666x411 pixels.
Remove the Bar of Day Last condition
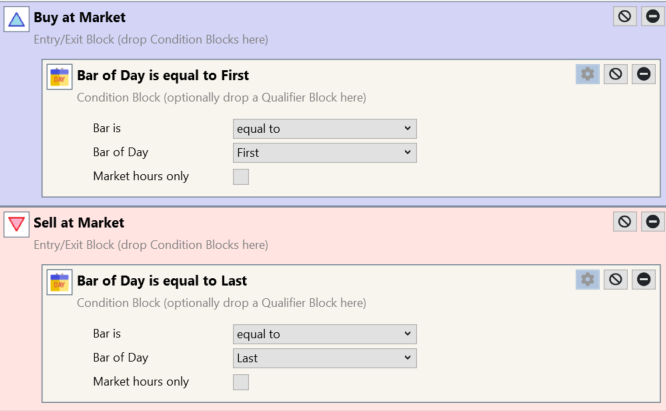(x=643, y=279)
